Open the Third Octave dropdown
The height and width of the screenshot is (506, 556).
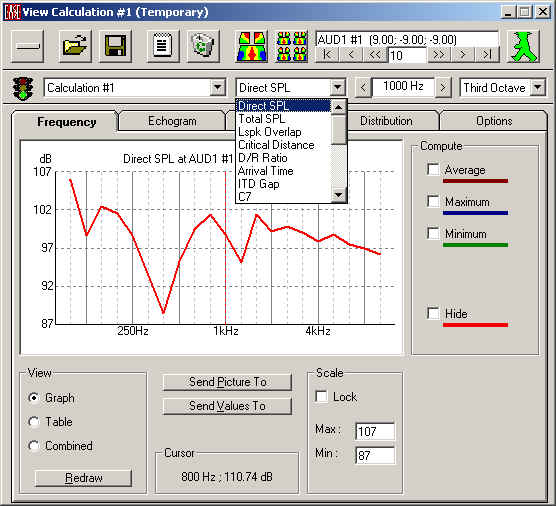click(x=538, y=88)
